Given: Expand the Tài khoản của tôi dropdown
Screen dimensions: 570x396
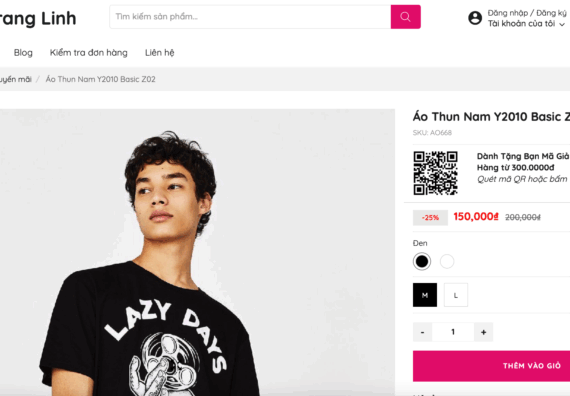Looking at the screenshot, I should (x=526, y=24).
